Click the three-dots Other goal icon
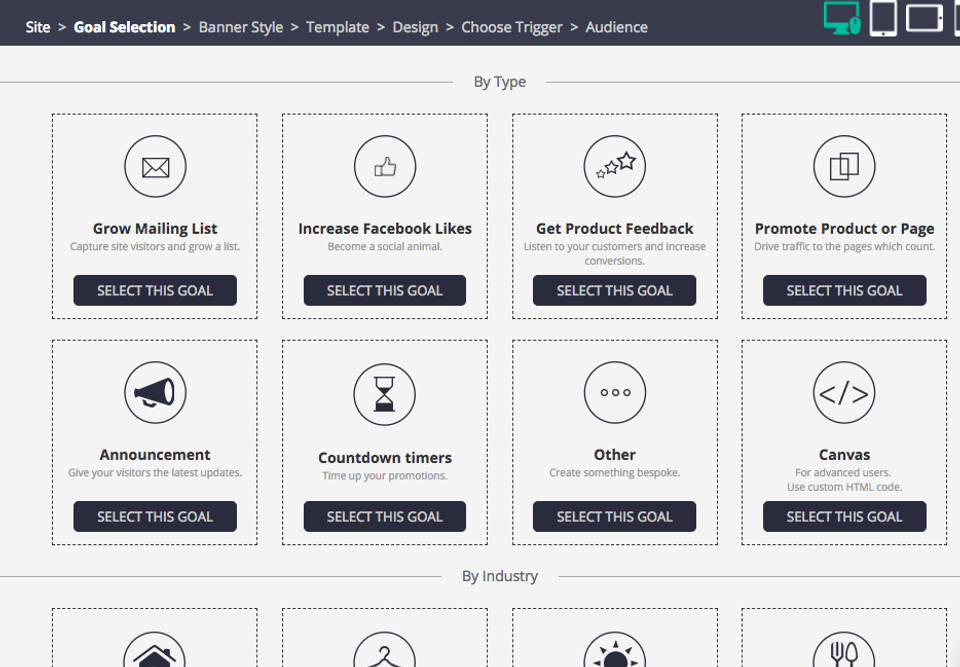 [x=615, y=393]
